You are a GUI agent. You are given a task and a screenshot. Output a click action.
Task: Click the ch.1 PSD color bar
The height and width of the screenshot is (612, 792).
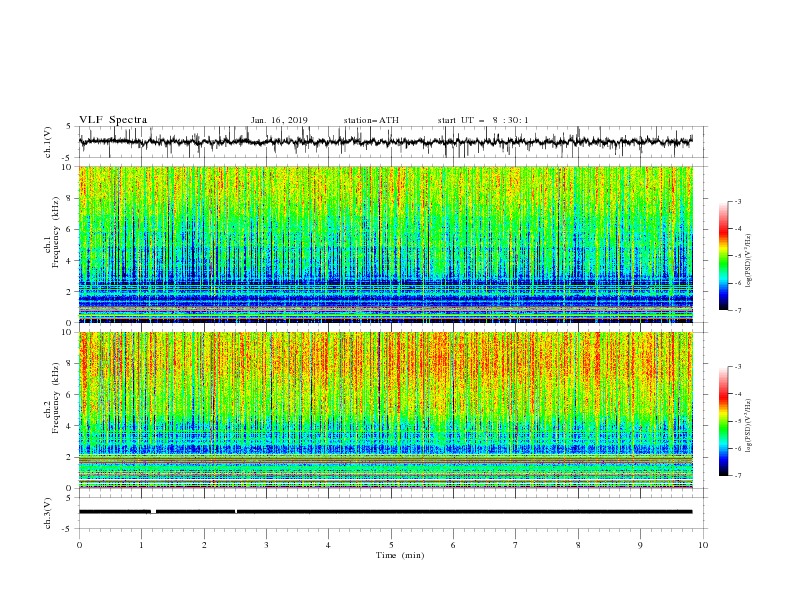724,256
